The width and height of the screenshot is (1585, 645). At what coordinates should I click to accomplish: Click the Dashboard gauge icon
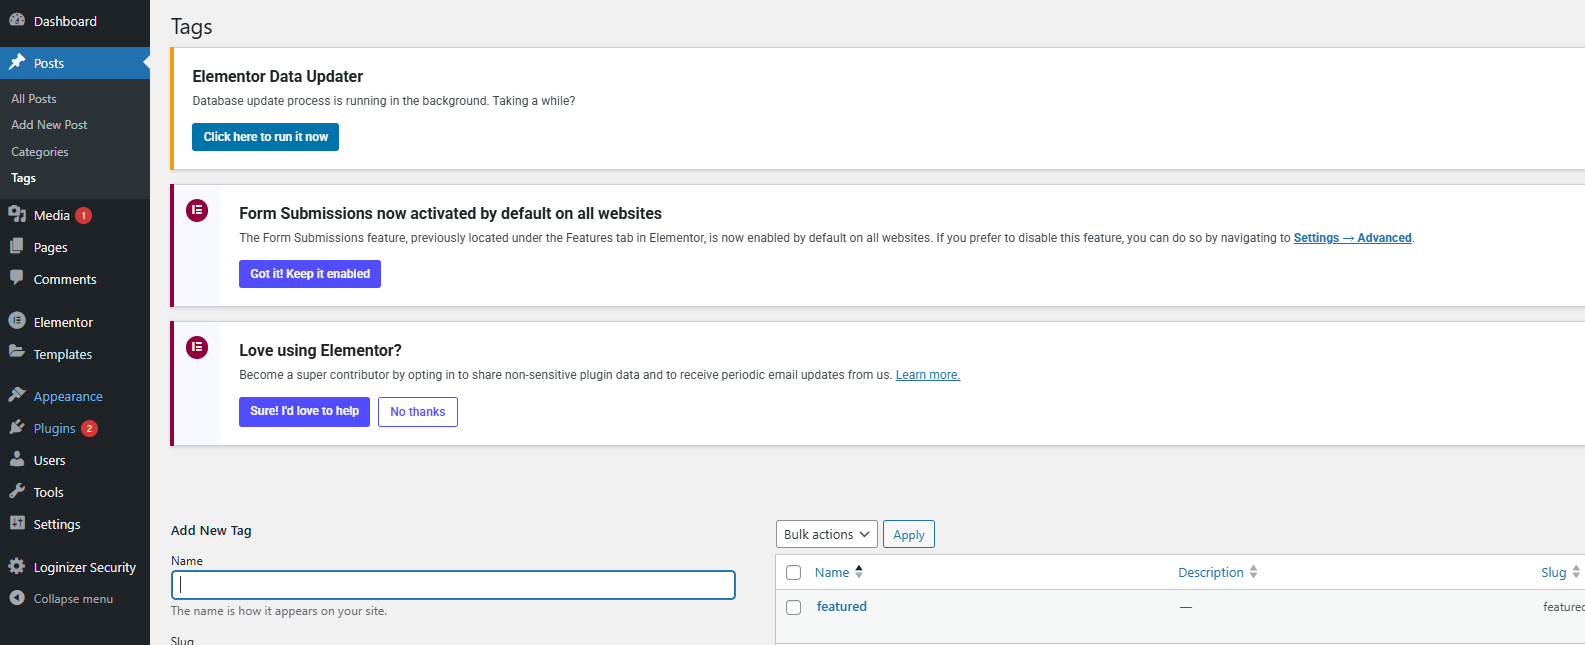click(x=17, y=20)
